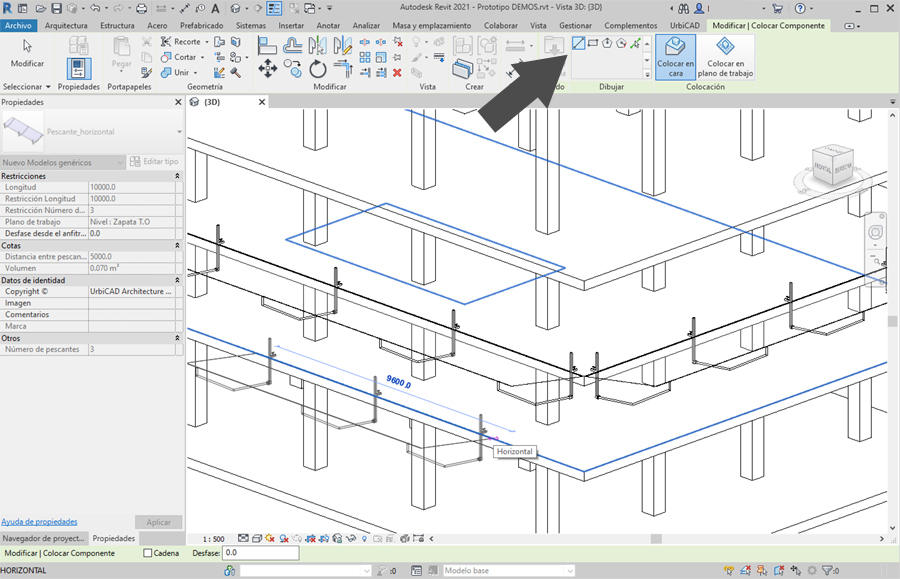Click Colocar en plano de trabajo

726,56
